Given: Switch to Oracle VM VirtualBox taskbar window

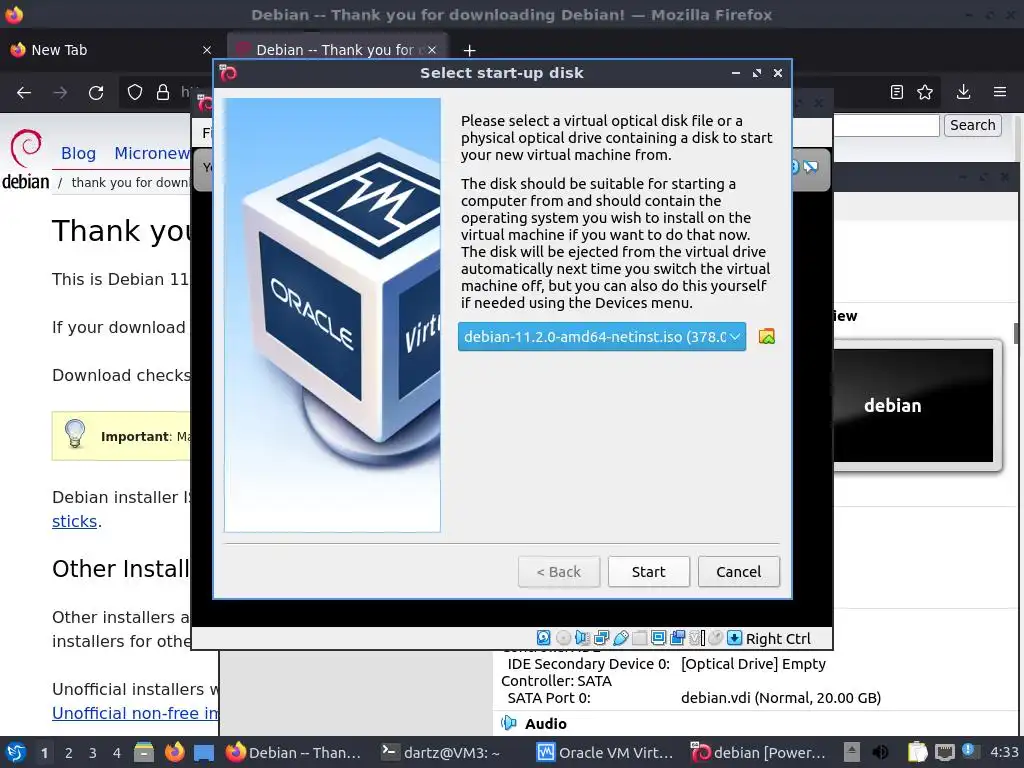Looking at the screenshot, I should click(x=607, y=752).
